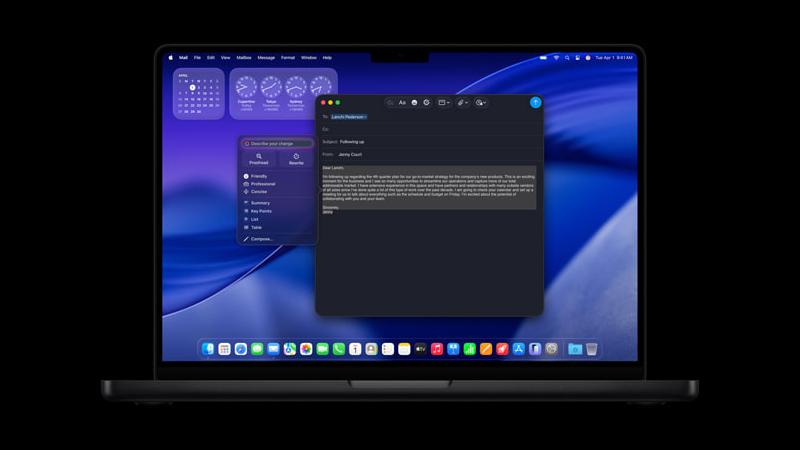This screenshot has width=800, height=450.
Task: Open the Aa text format options
Action: pos(402,103)
